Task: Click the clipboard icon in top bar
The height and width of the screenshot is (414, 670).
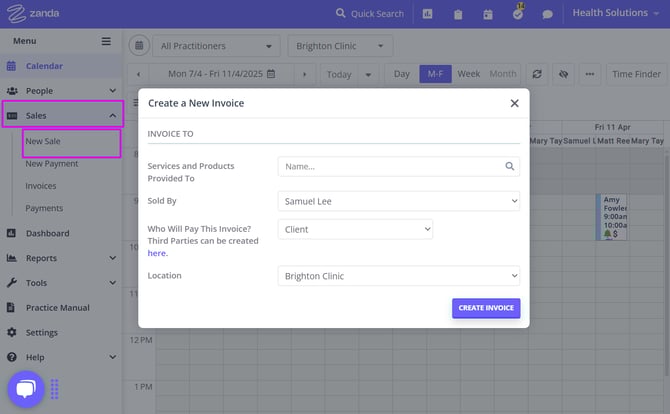Action: (458, 14)
